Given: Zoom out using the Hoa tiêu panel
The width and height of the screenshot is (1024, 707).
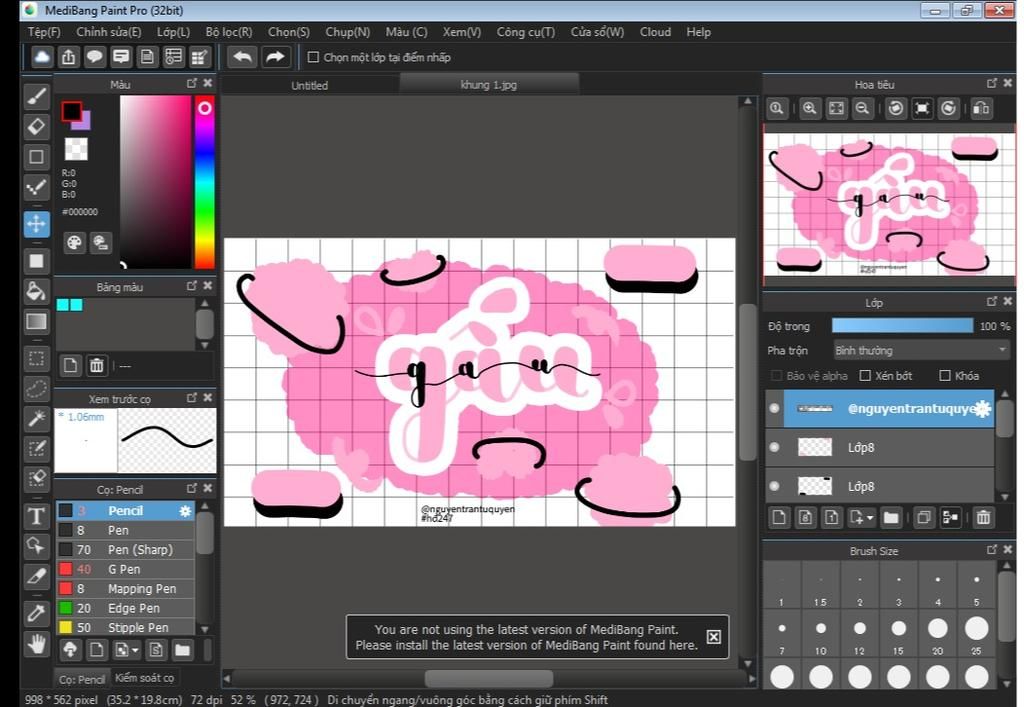Looking at the screenshot, I should pos(862,108).
